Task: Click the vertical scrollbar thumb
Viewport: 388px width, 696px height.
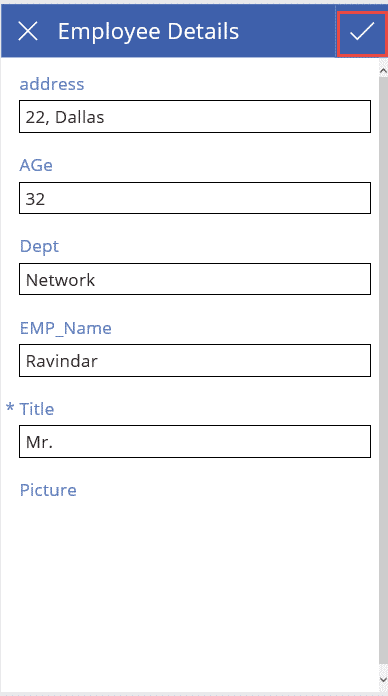Action: coord(384,371)
